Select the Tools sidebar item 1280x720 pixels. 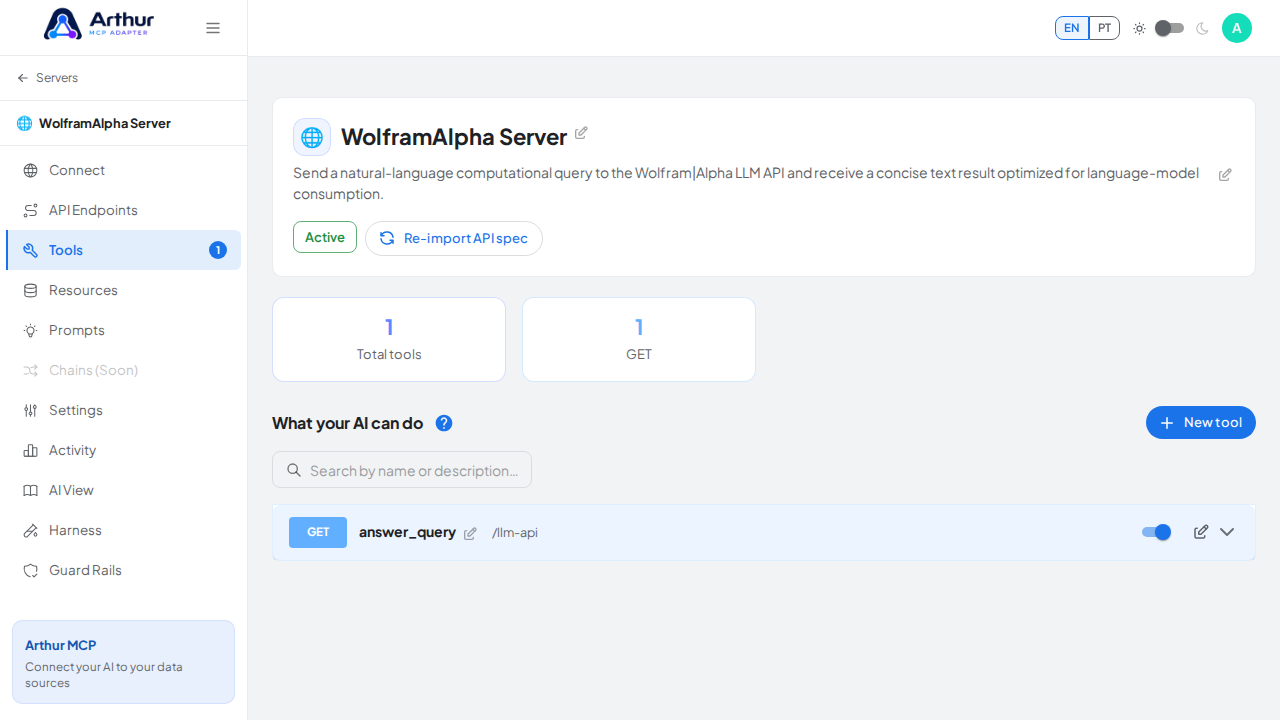(123, 250)
